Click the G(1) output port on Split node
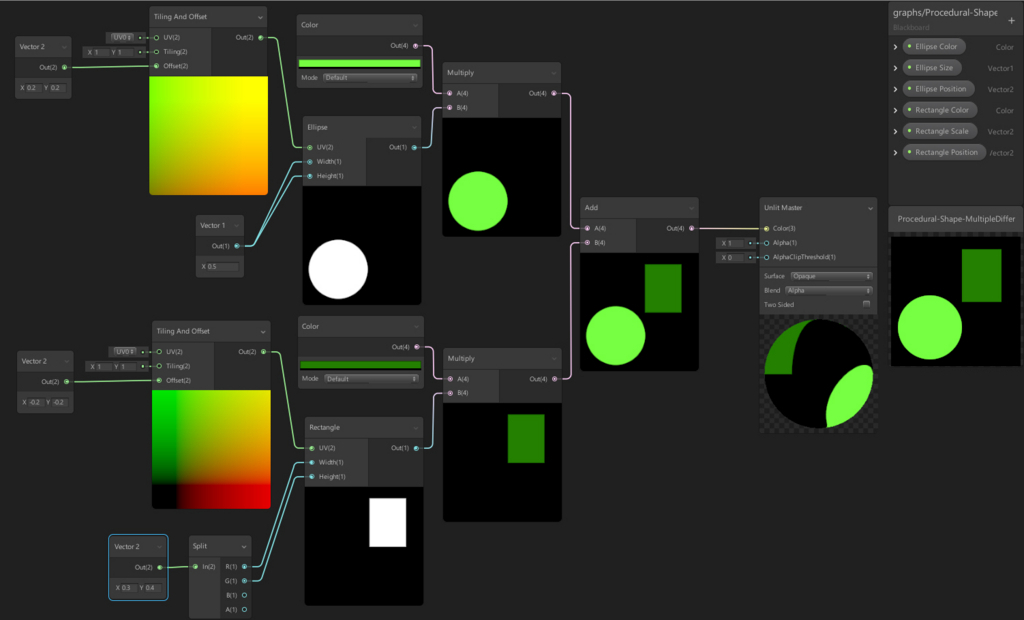Image resolution: width=1024 pixels, height=620 pixels. point(244,581)
